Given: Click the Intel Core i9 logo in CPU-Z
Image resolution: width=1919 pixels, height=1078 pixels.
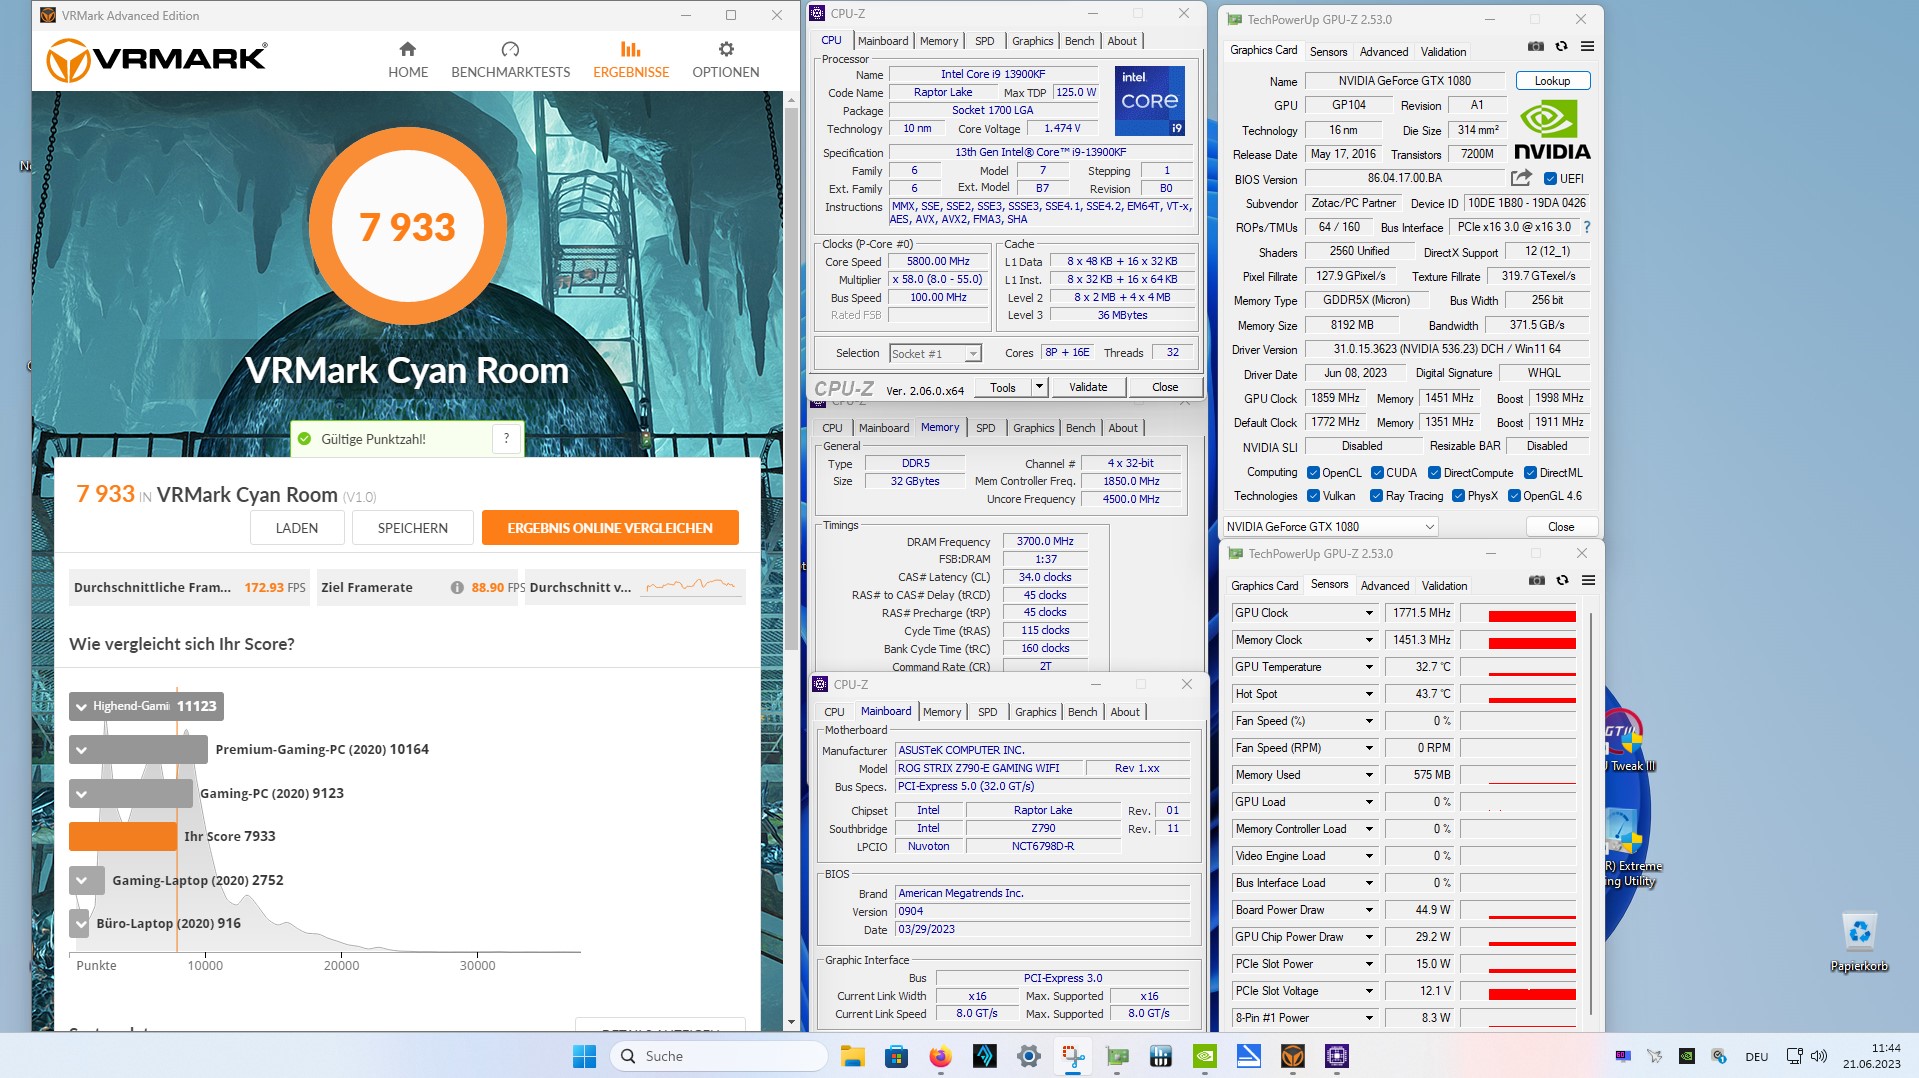Looking at the screenshot, I should tap(1149, 100).
